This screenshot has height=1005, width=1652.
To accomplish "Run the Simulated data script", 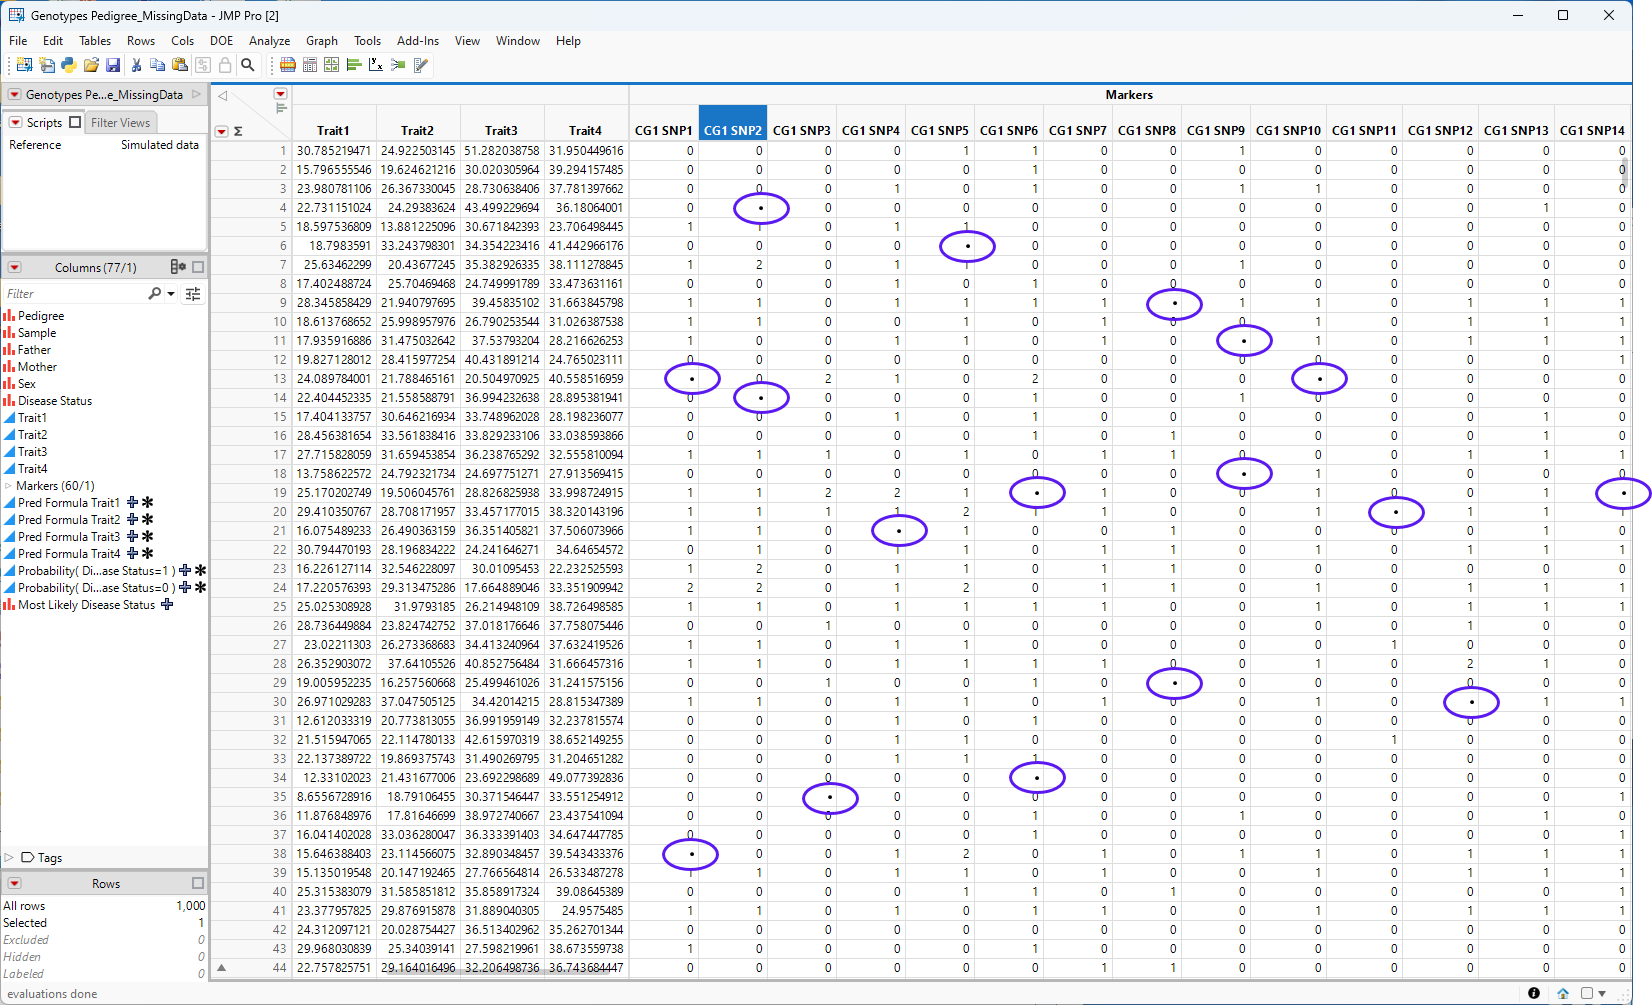I will click(x=160, y=144).
